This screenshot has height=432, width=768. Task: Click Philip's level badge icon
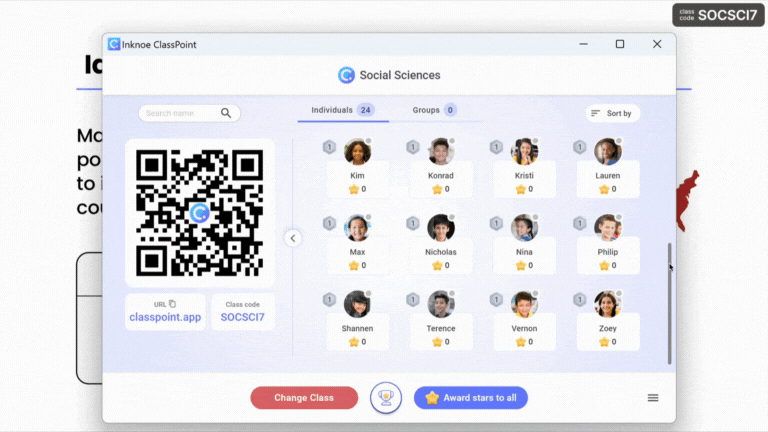coord(579,223)
